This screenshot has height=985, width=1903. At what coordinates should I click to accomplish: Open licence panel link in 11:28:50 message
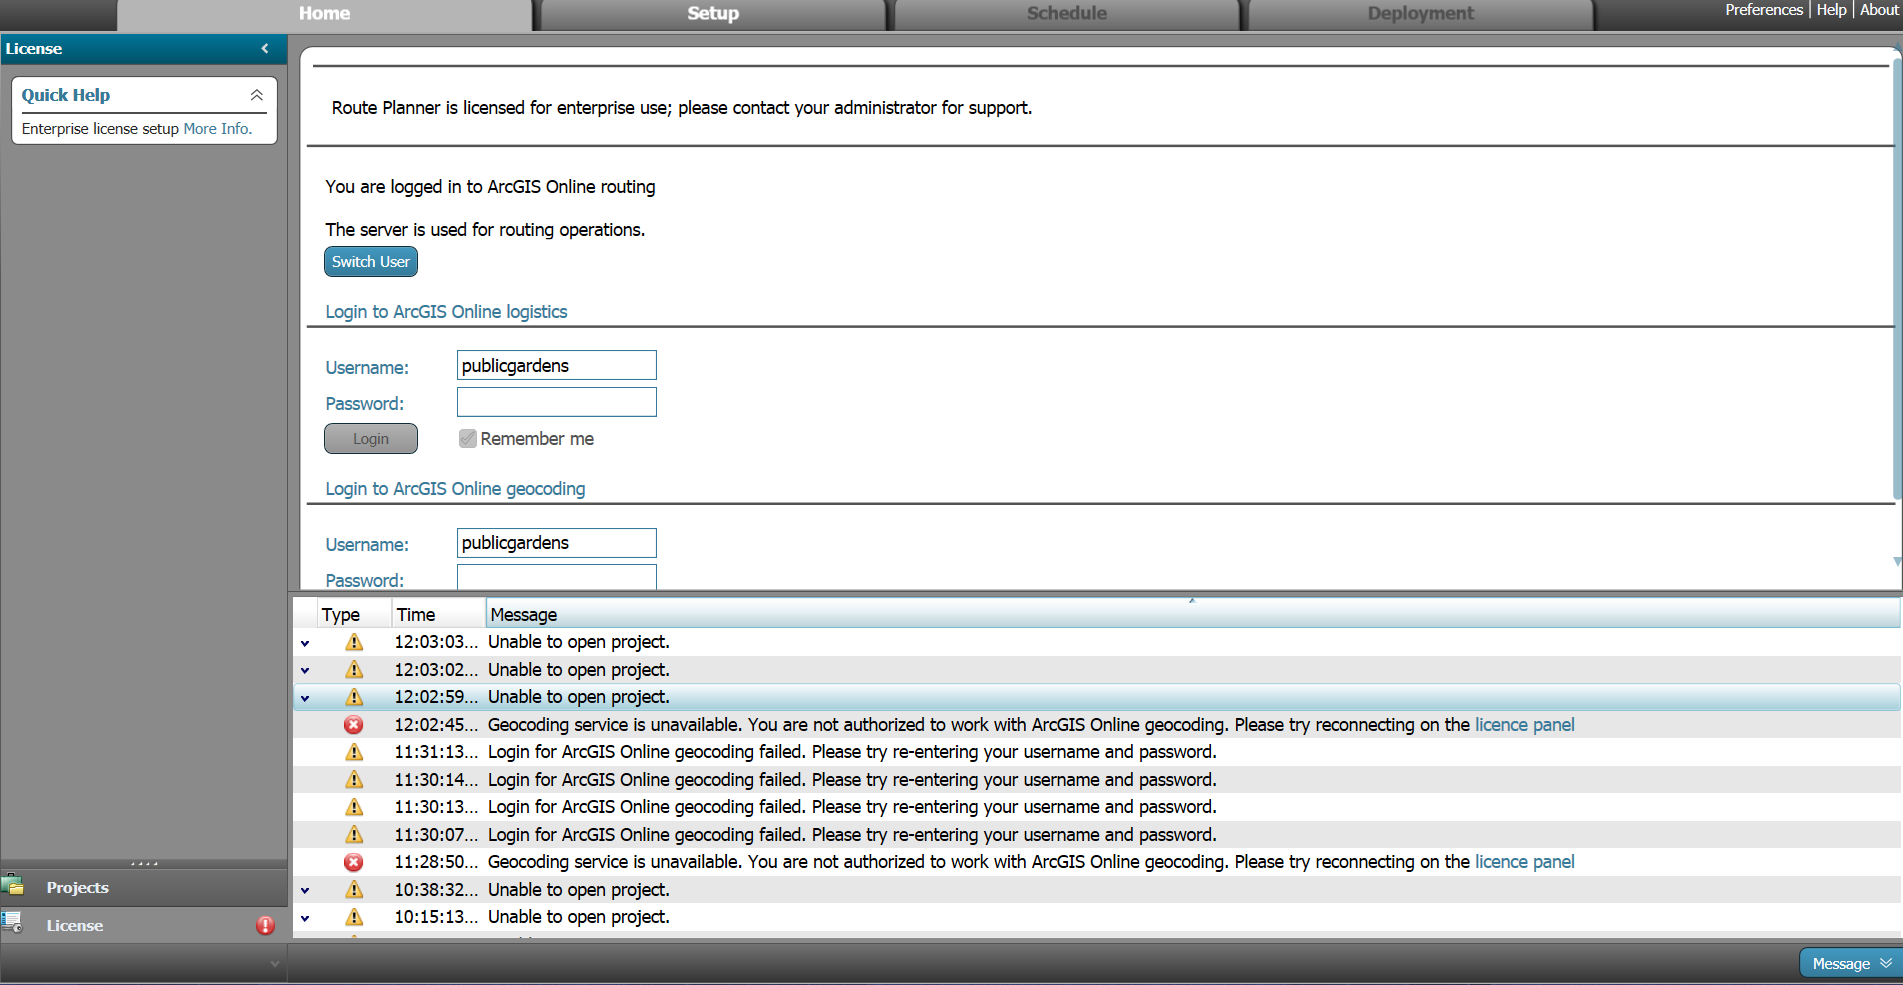pos(1524,862)
